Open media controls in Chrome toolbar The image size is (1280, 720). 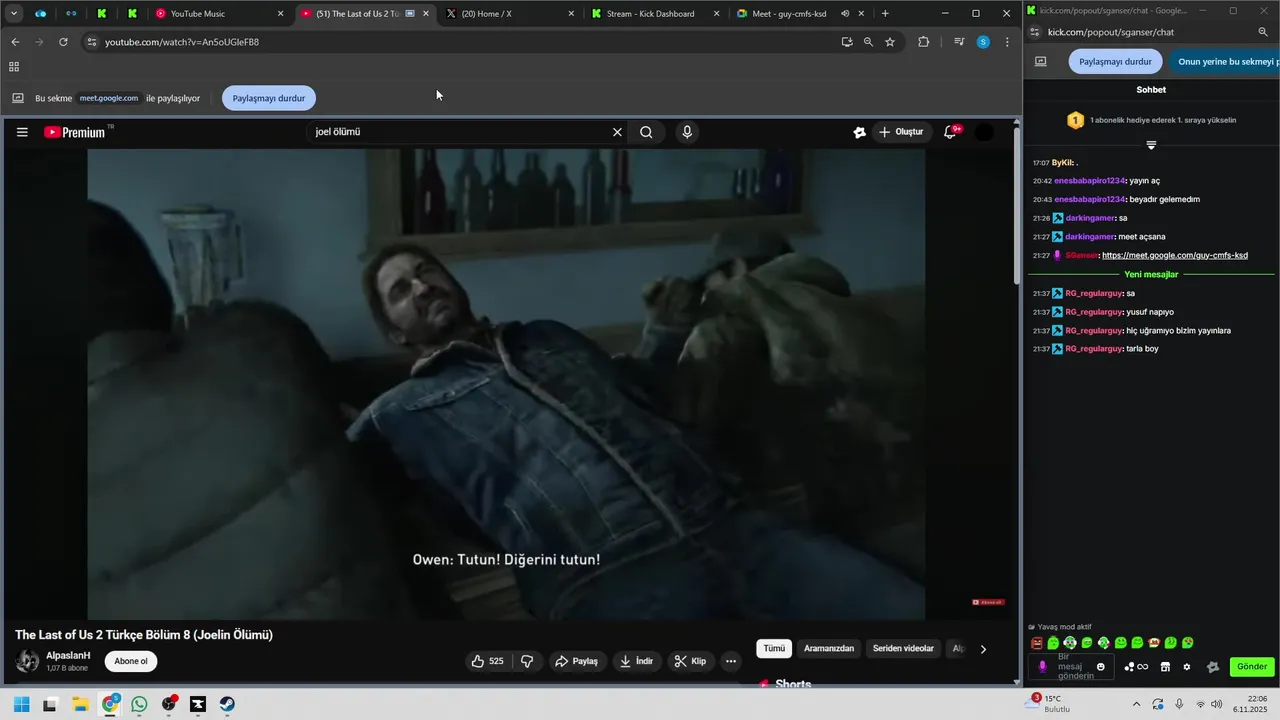pyautogui.click(x=959, y=42)
